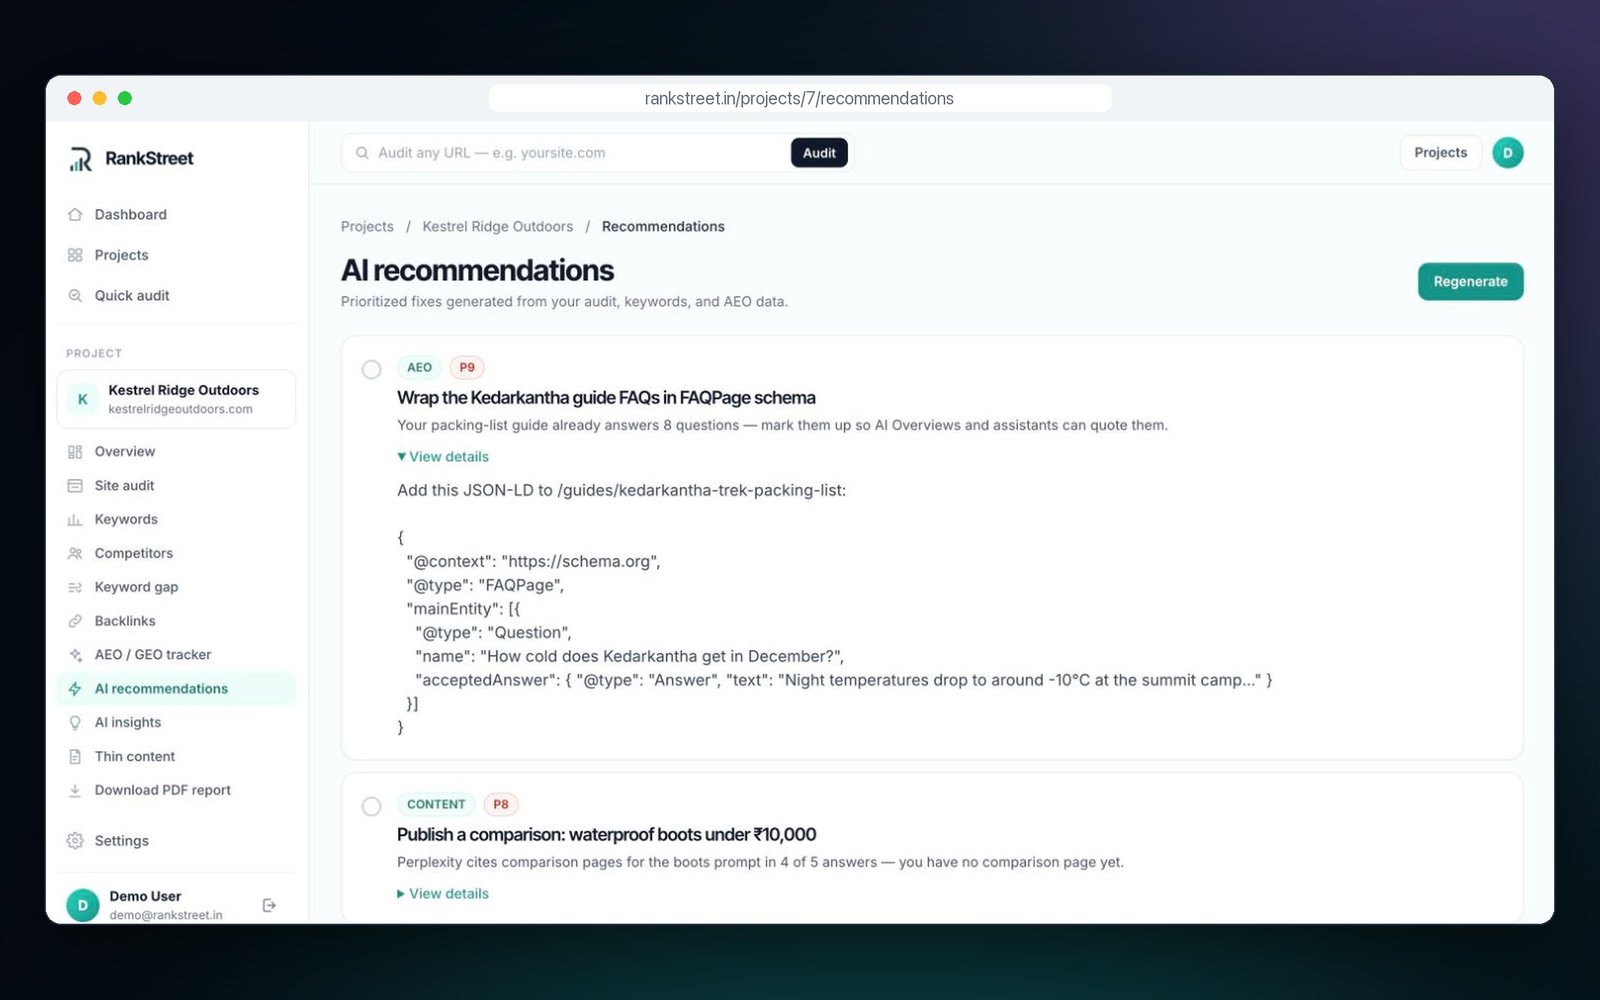Click the Regenerate button
Image resolution: width=1600 pixels, height=1000 pixels.
pyautogui.click(x=1470, y=282)
